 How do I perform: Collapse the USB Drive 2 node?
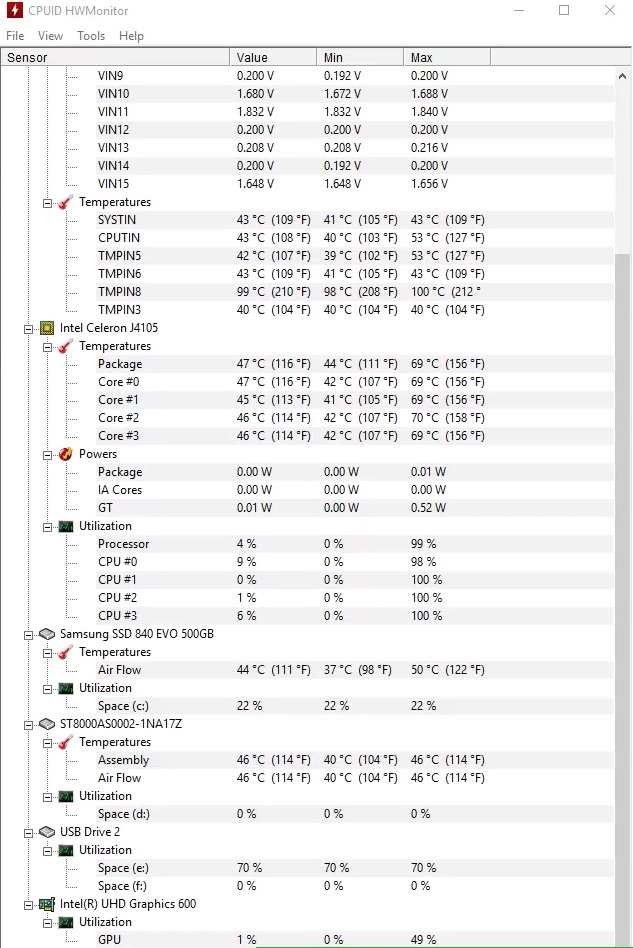click(x=28, y=834)
